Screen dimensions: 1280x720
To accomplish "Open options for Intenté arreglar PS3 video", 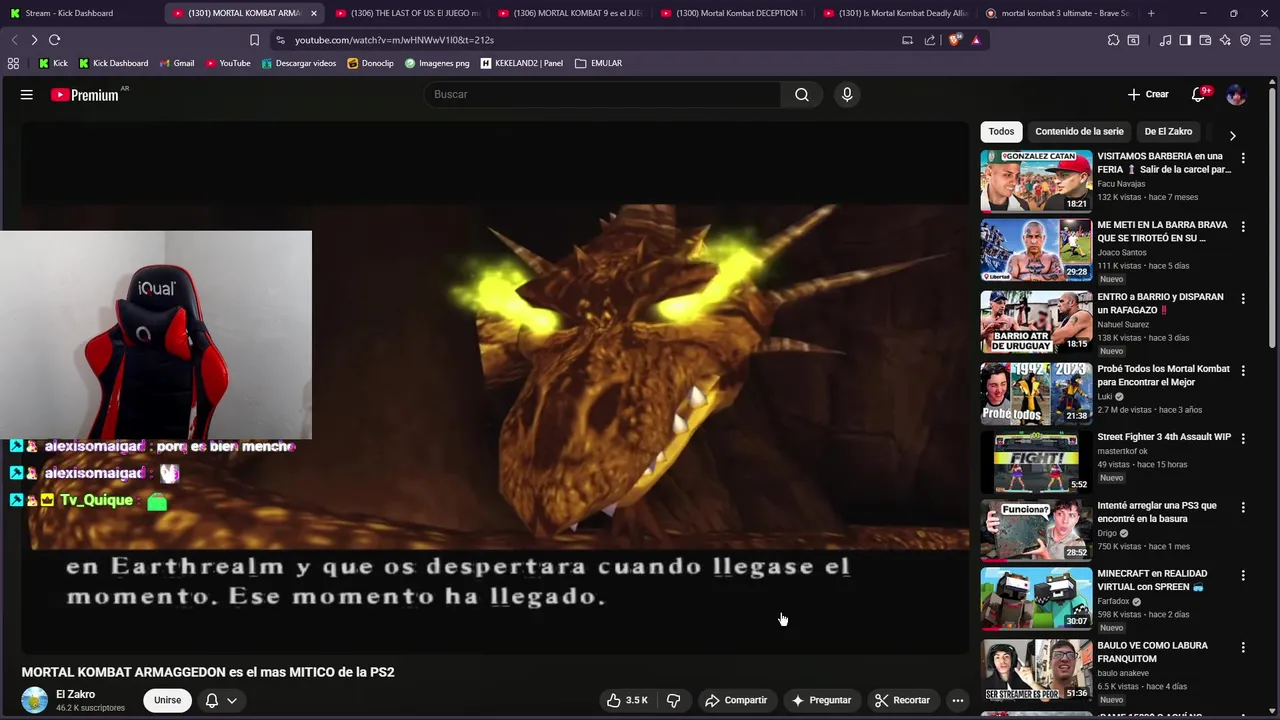I will point(1243,507).
